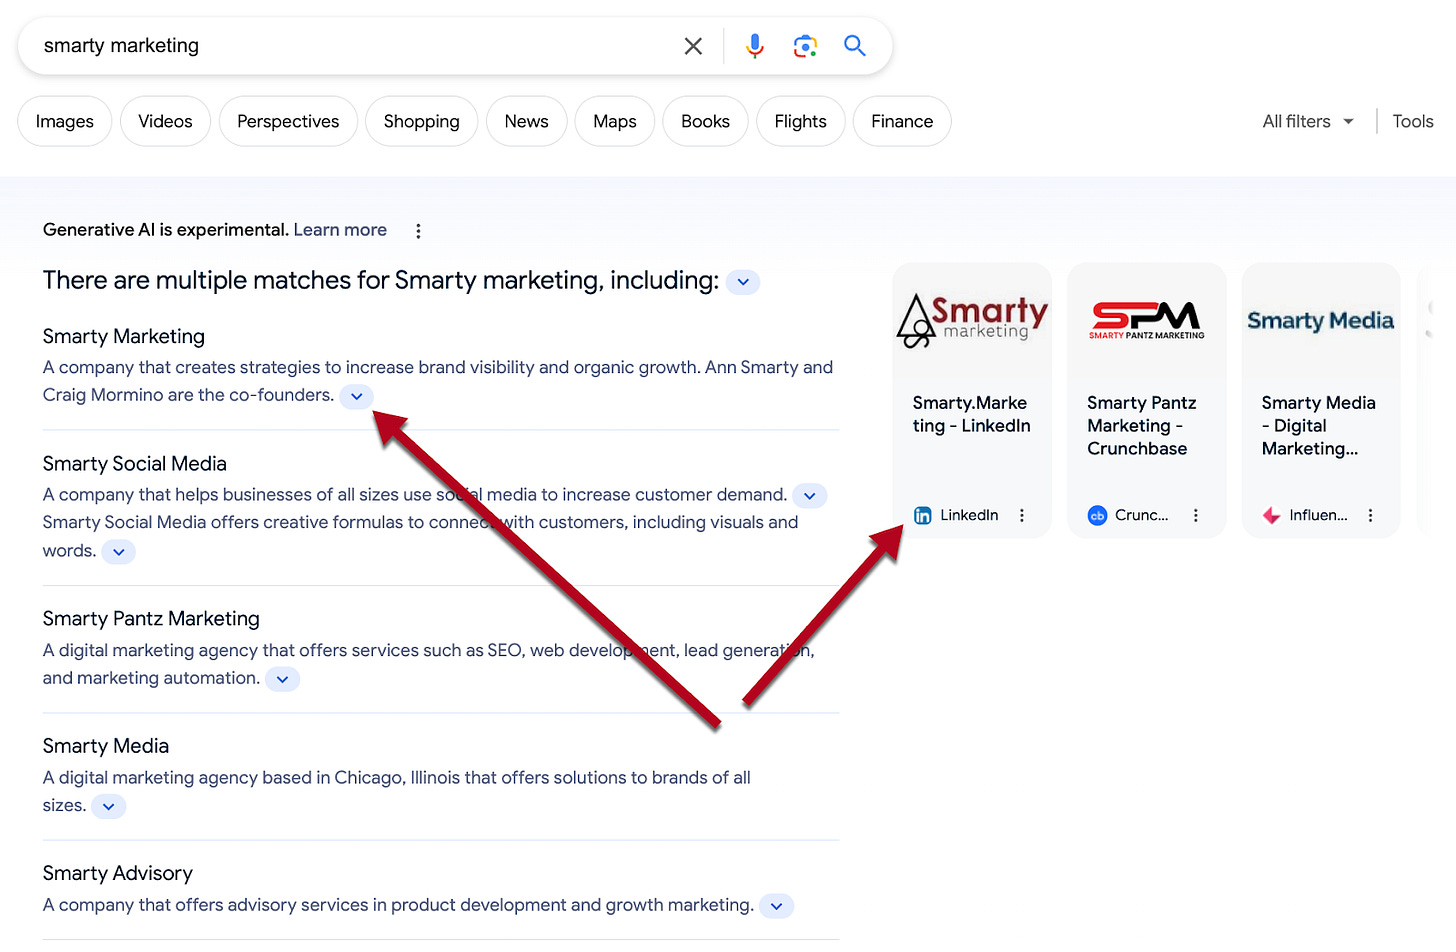1456x952 pixels.
Task: Switch to the Perspectives filter
Action: pos(288,121)
